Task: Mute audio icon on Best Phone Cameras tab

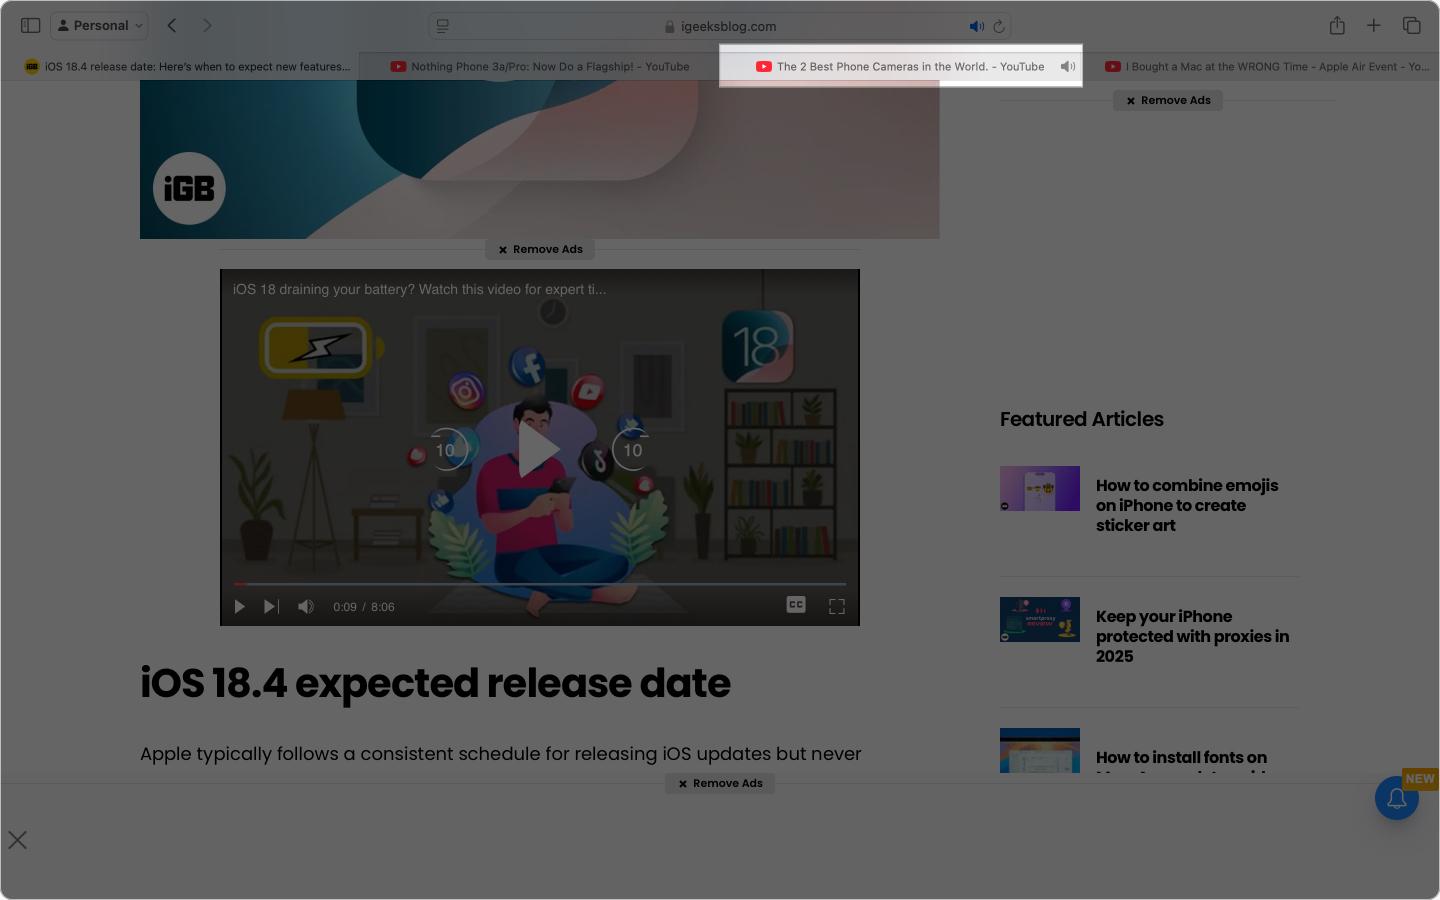Action: (x=1068, y=67)
